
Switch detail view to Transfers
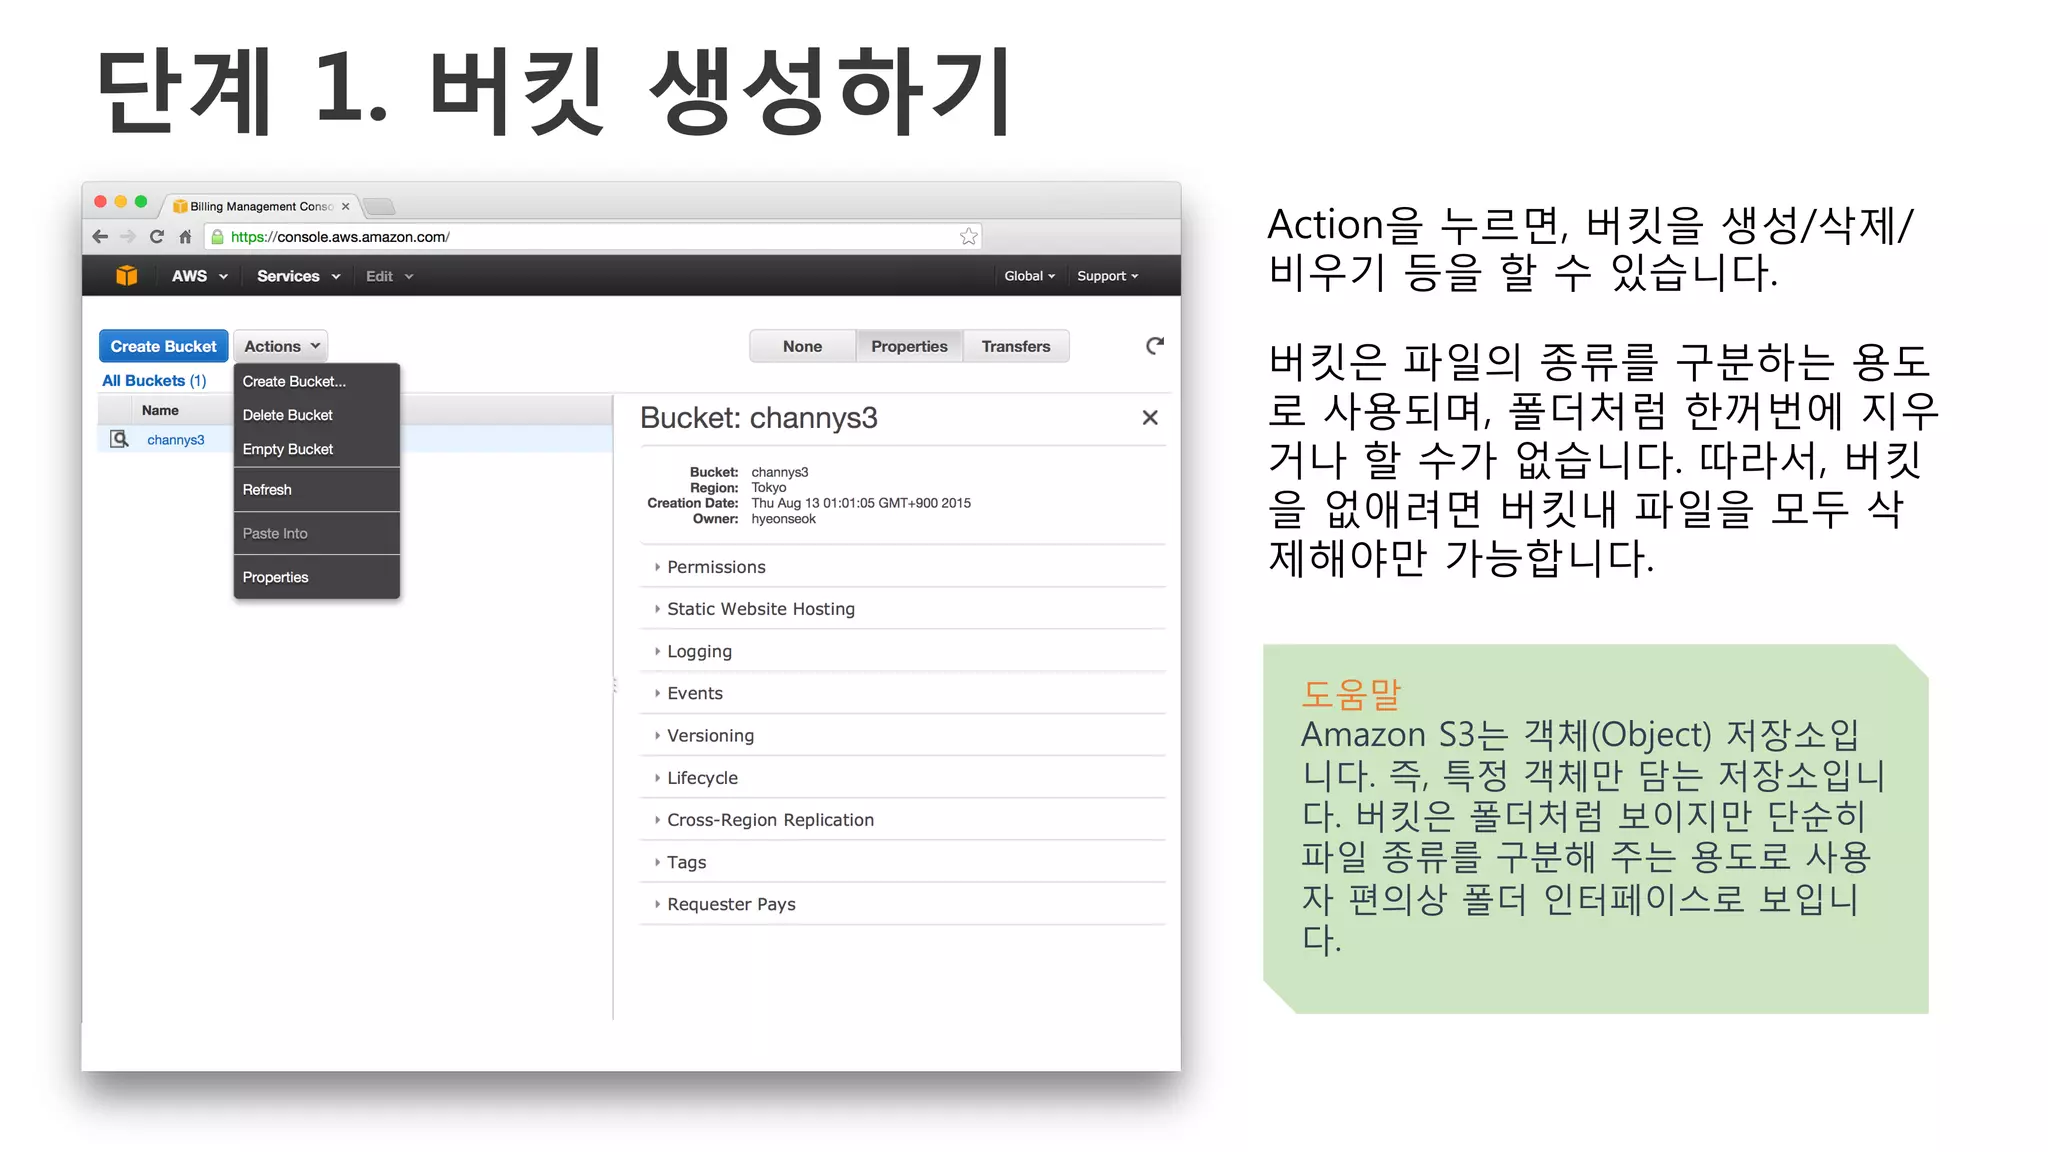(1015, 346)
